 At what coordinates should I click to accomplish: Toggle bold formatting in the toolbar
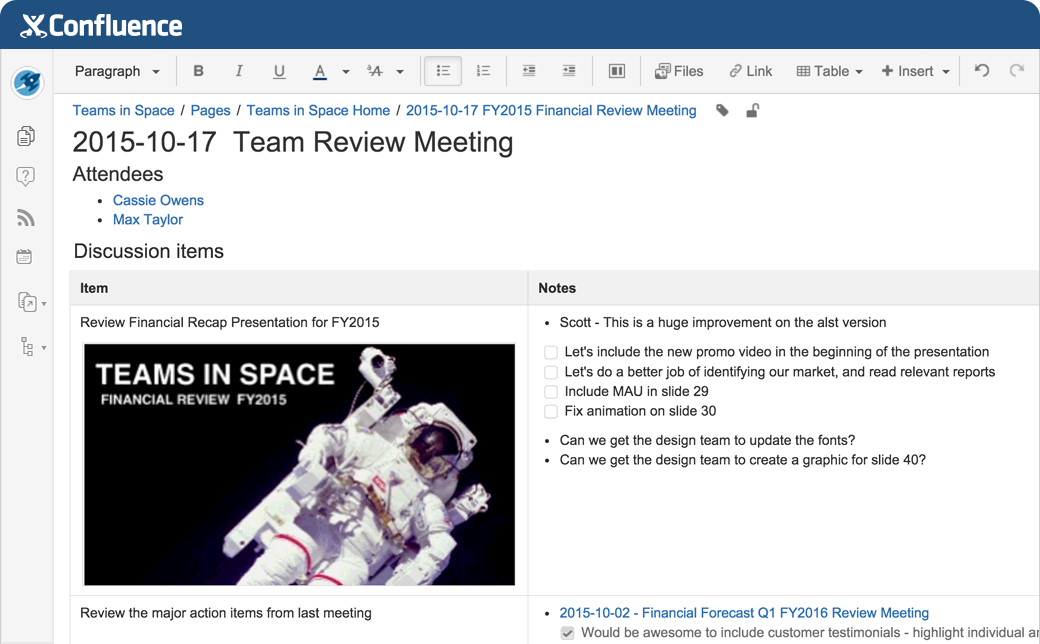[198, 71]
